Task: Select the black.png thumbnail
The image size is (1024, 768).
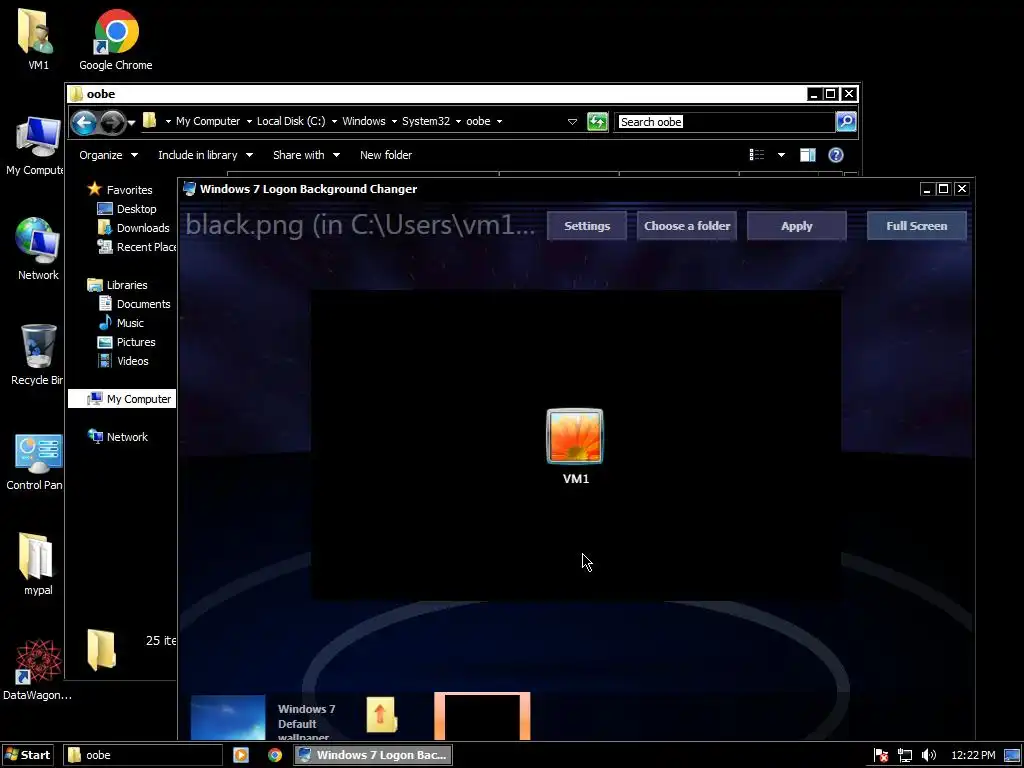Action: (x=482, y=716)
